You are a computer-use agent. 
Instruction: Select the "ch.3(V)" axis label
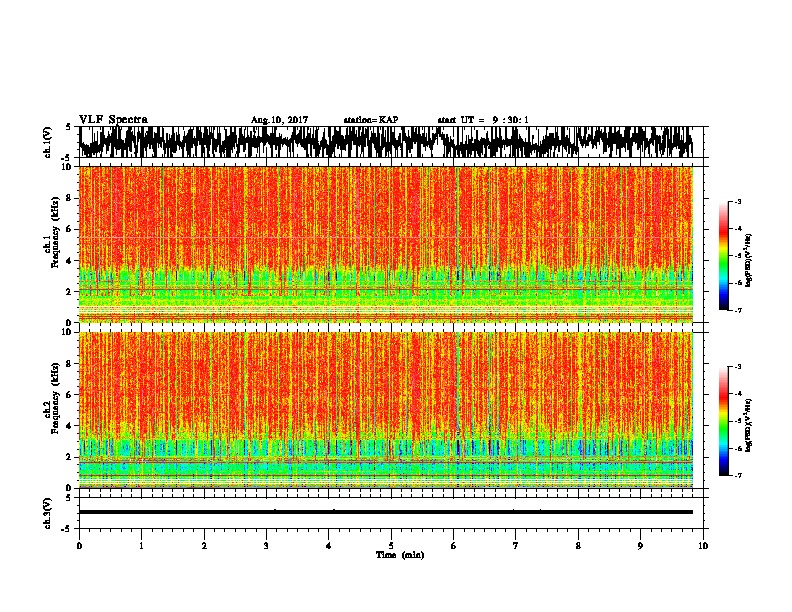[48, 513]
